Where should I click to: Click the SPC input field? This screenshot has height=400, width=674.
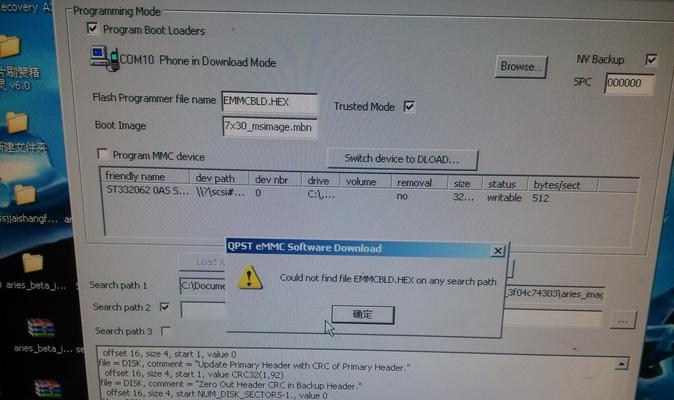(x=629, y=83)
